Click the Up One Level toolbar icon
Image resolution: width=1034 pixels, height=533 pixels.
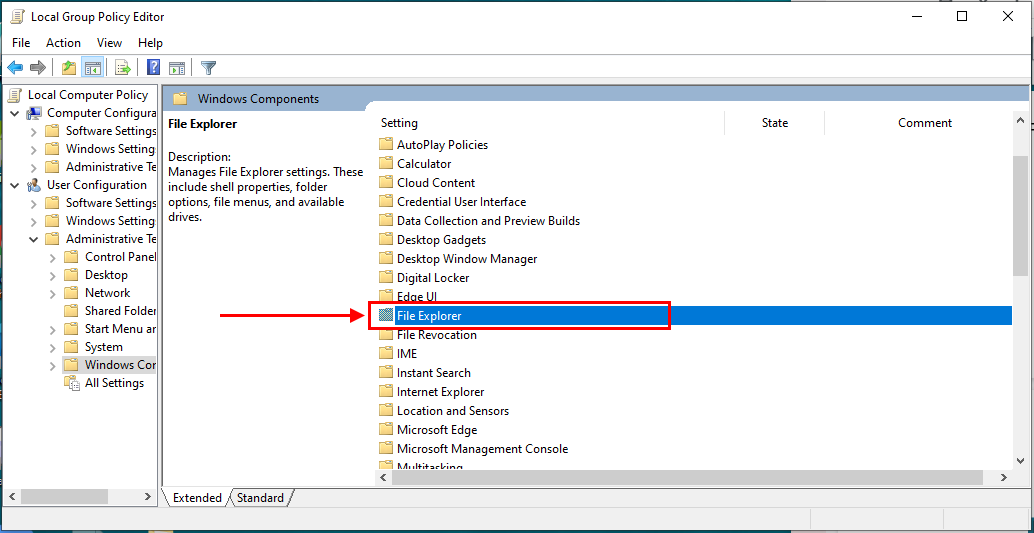click(x=69, y=67)
